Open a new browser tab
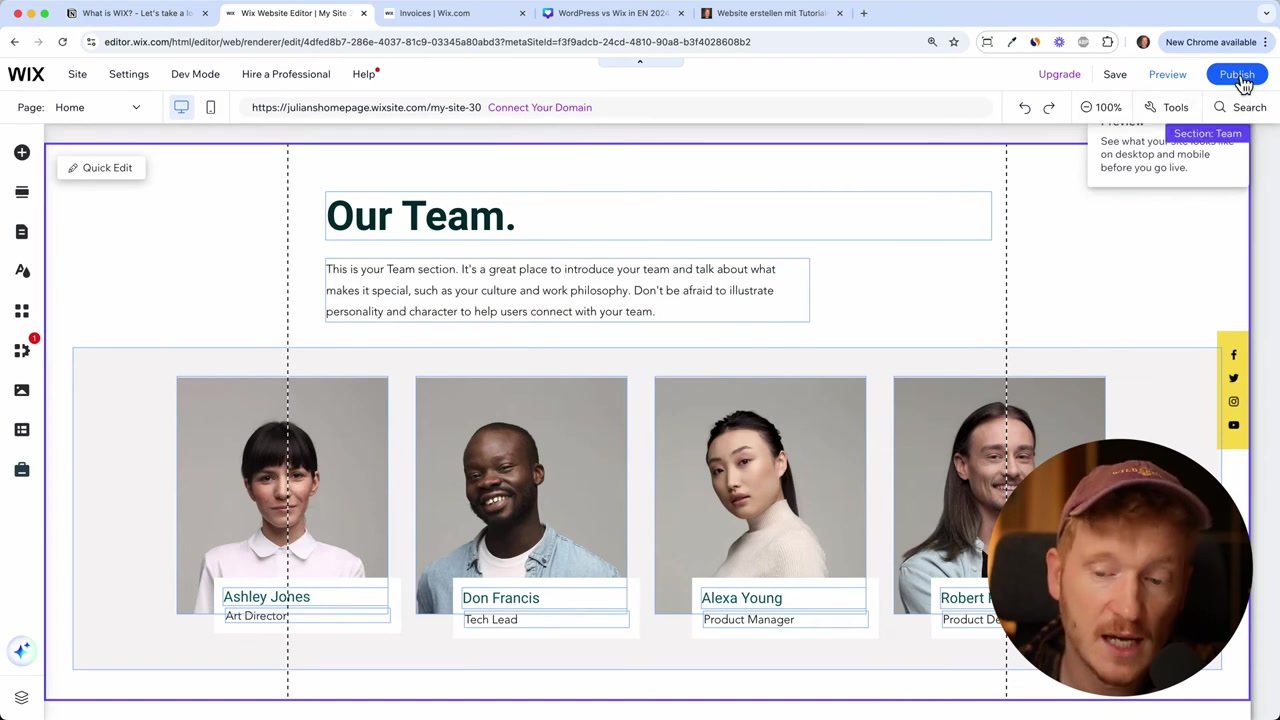 point(864,13)
